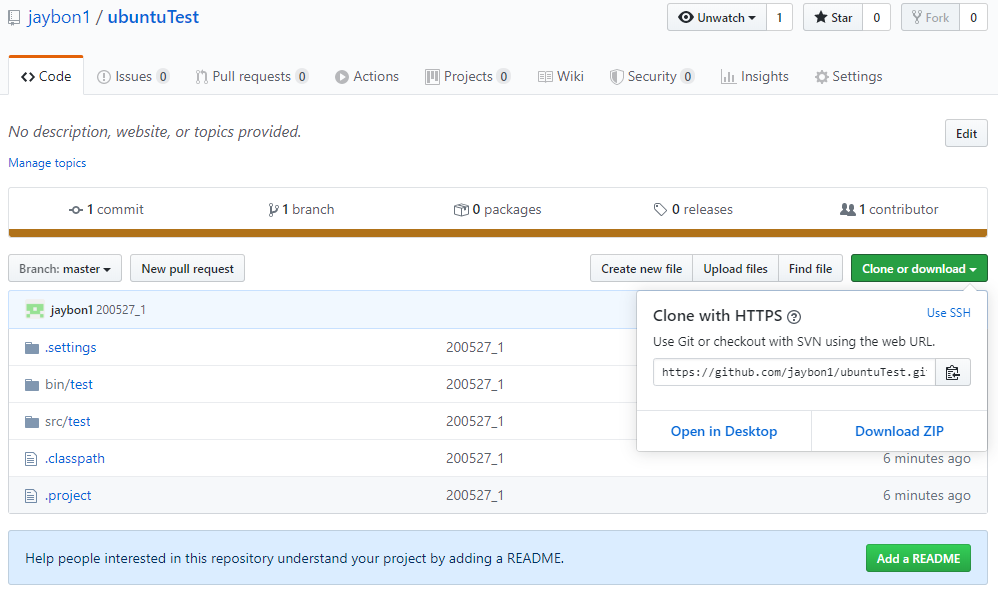This screenshot has height=593, width=998.
Task: Open help icon next to Clone with HTTPS
Action: 794,316
